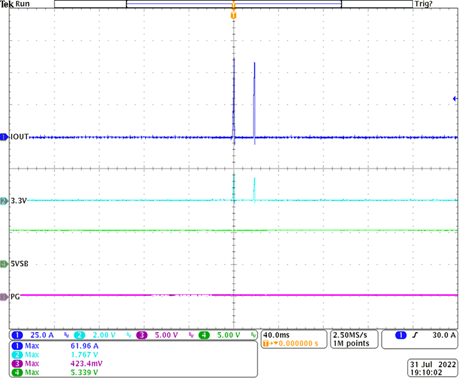Select channel 3 badge at 5.00 V
The image size is (459, 378).
pos(142,335)
